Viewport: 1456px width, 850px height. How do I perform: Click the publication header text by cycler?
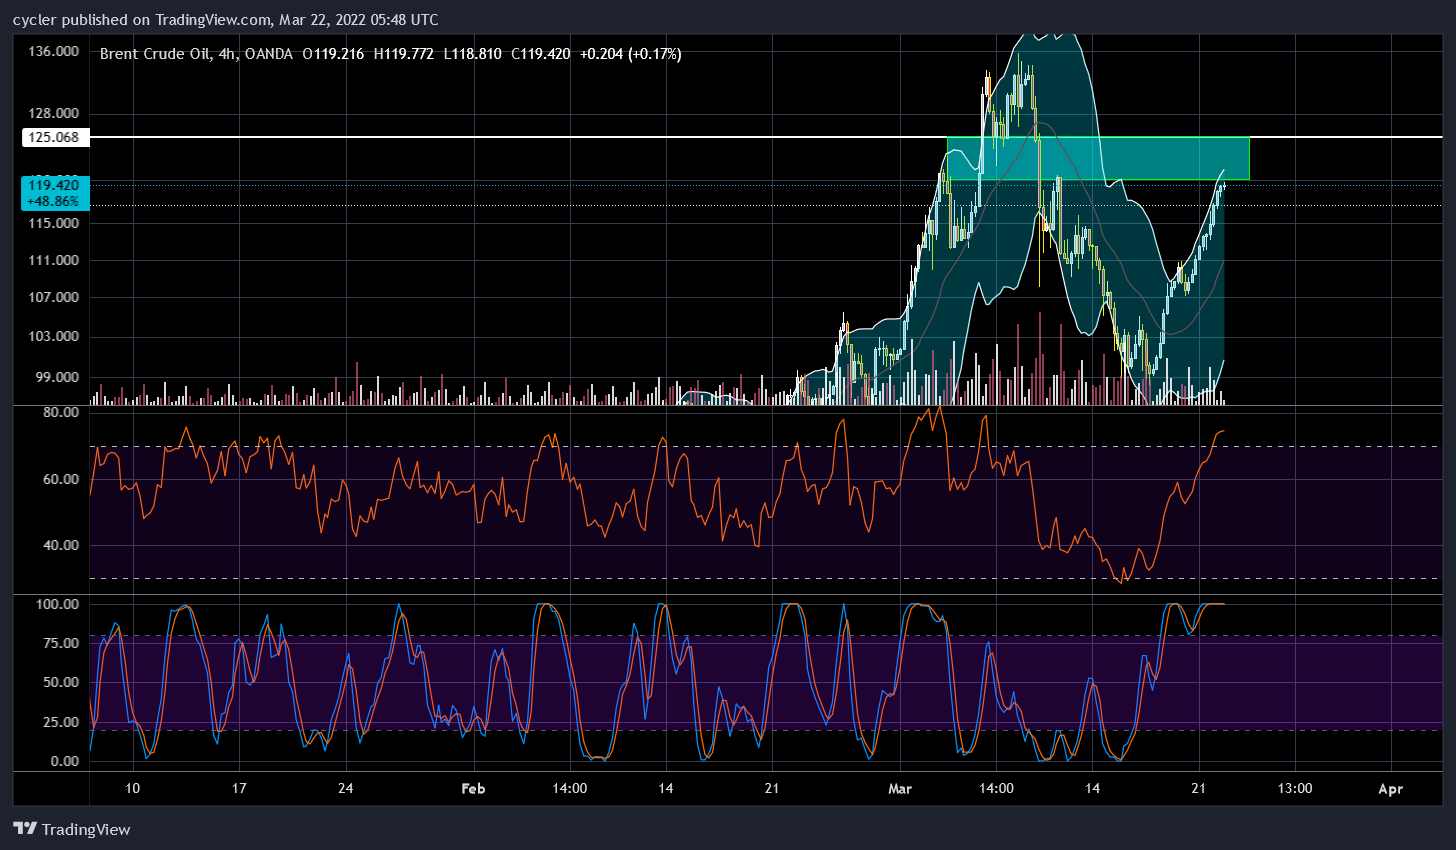pyautogui.click(x=225, y=20)
